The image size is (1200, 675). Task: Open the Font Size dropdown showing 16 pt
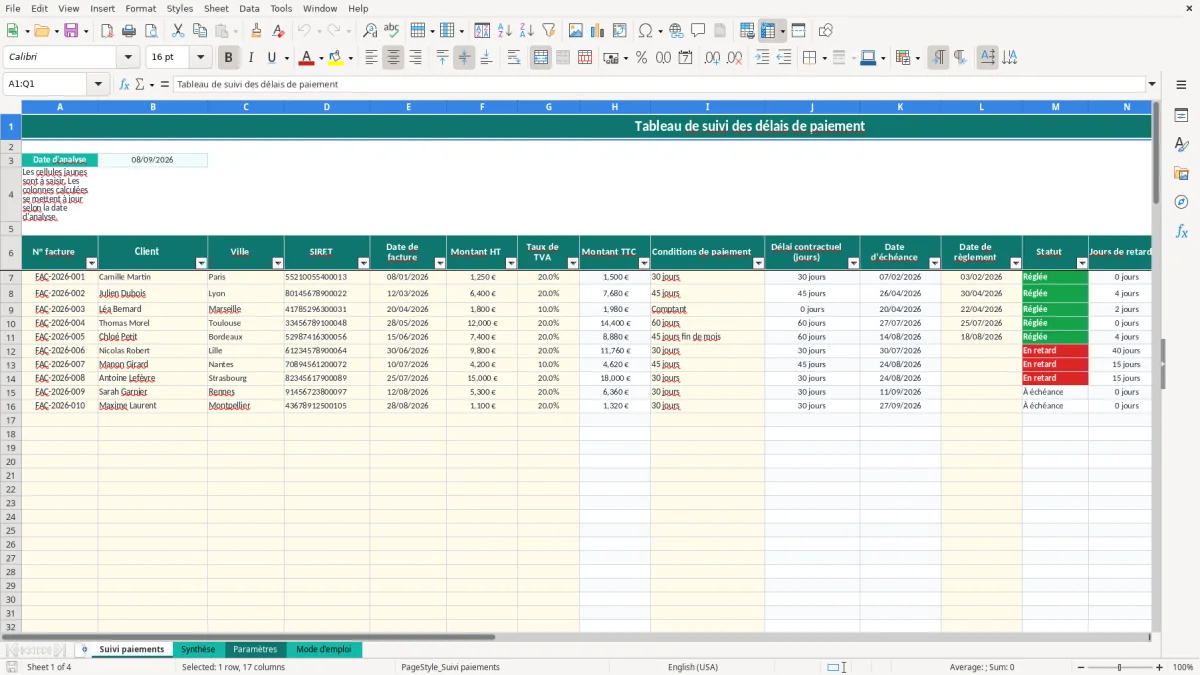pos(200,58)
